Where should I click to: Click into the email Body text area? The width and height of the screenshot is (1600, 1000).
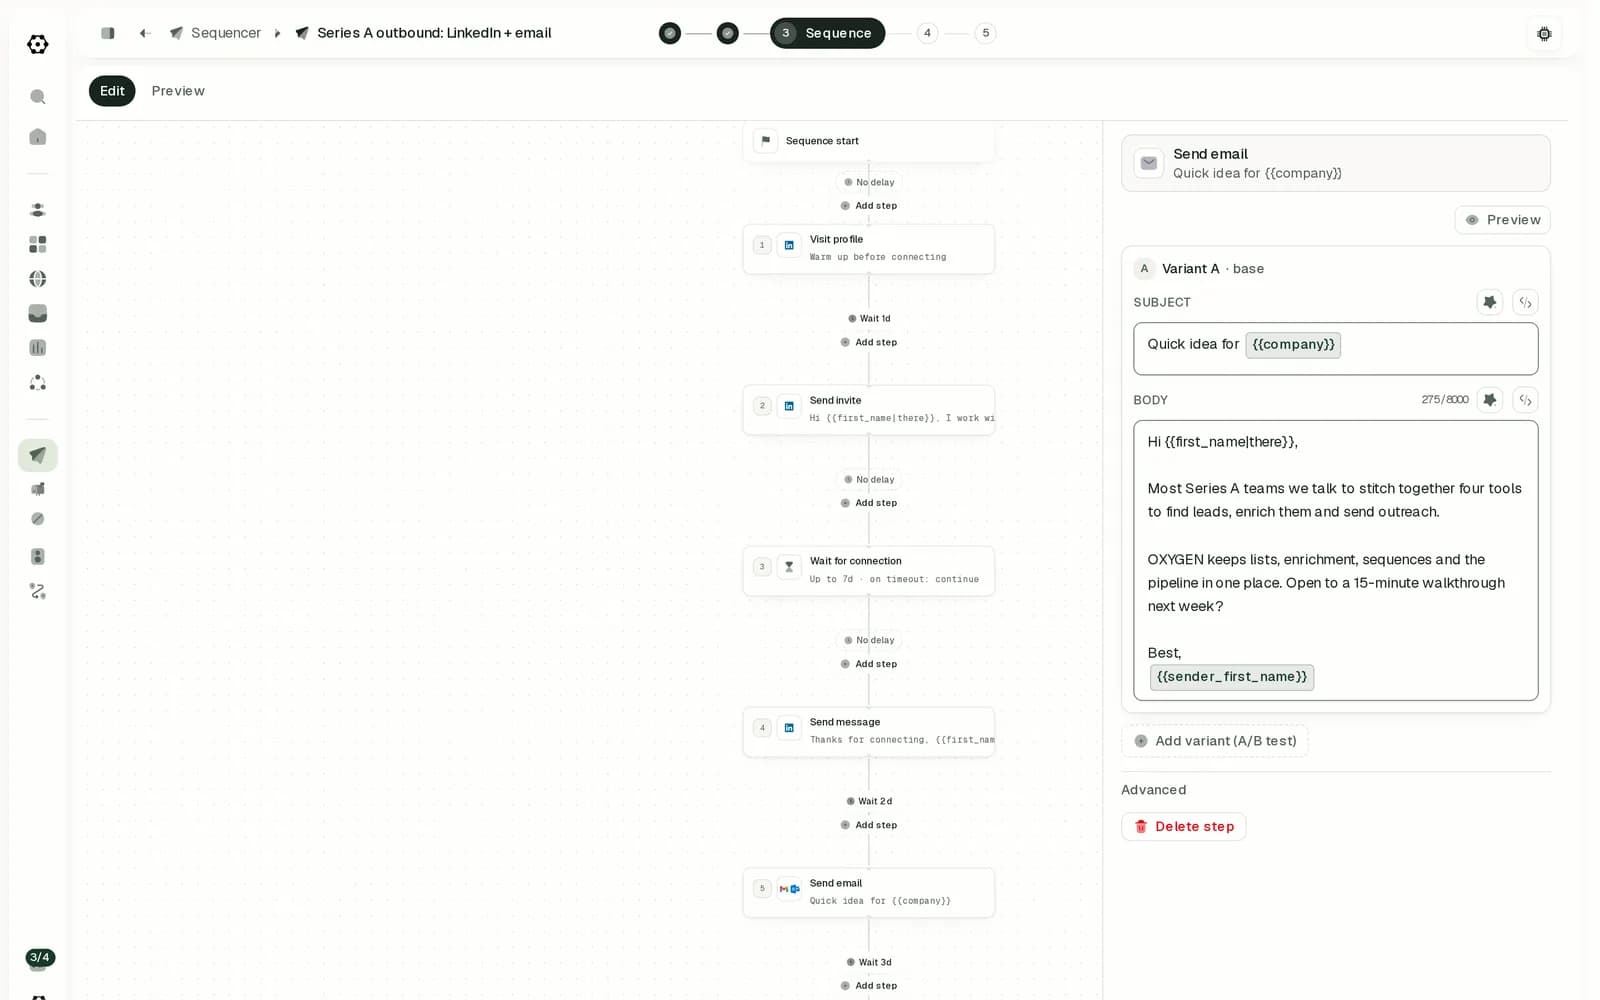tap(1335, 560)
